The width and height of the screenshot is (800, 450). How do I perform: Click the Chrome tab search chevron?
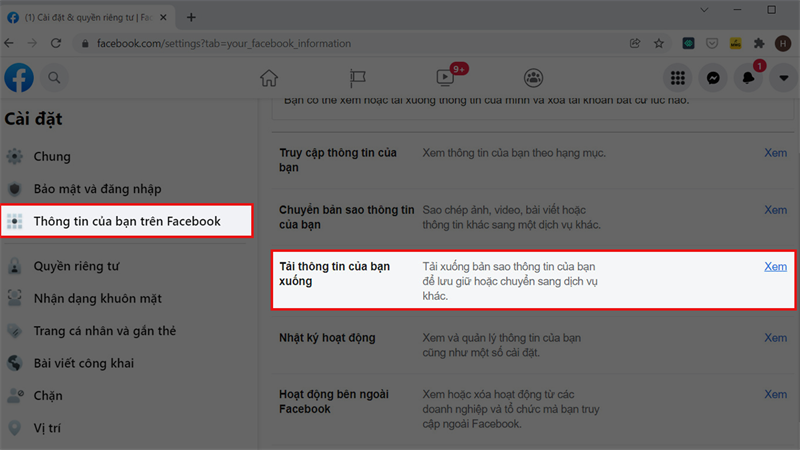(x=704, y=10)
